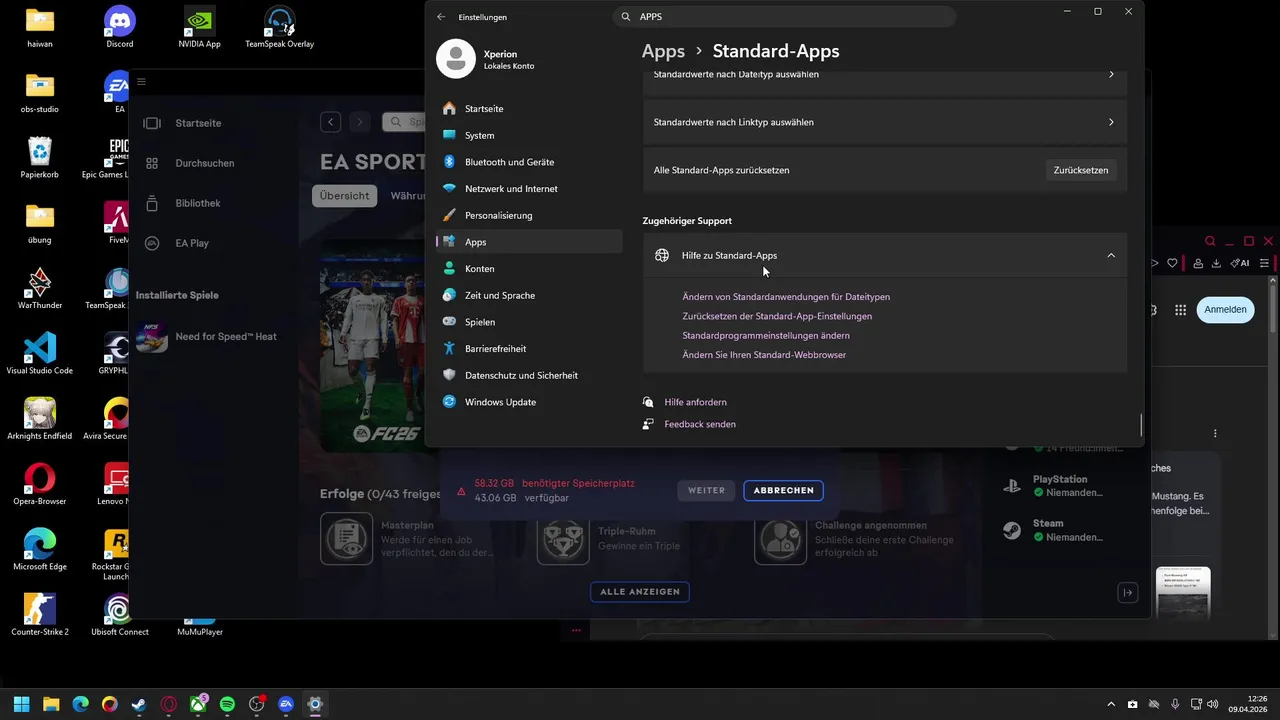The height and width of the screenshot is (720, 1280).
Task: Open EA Play in the EA app sidebar
Action: pyautogui.click(x=192, y=243)
